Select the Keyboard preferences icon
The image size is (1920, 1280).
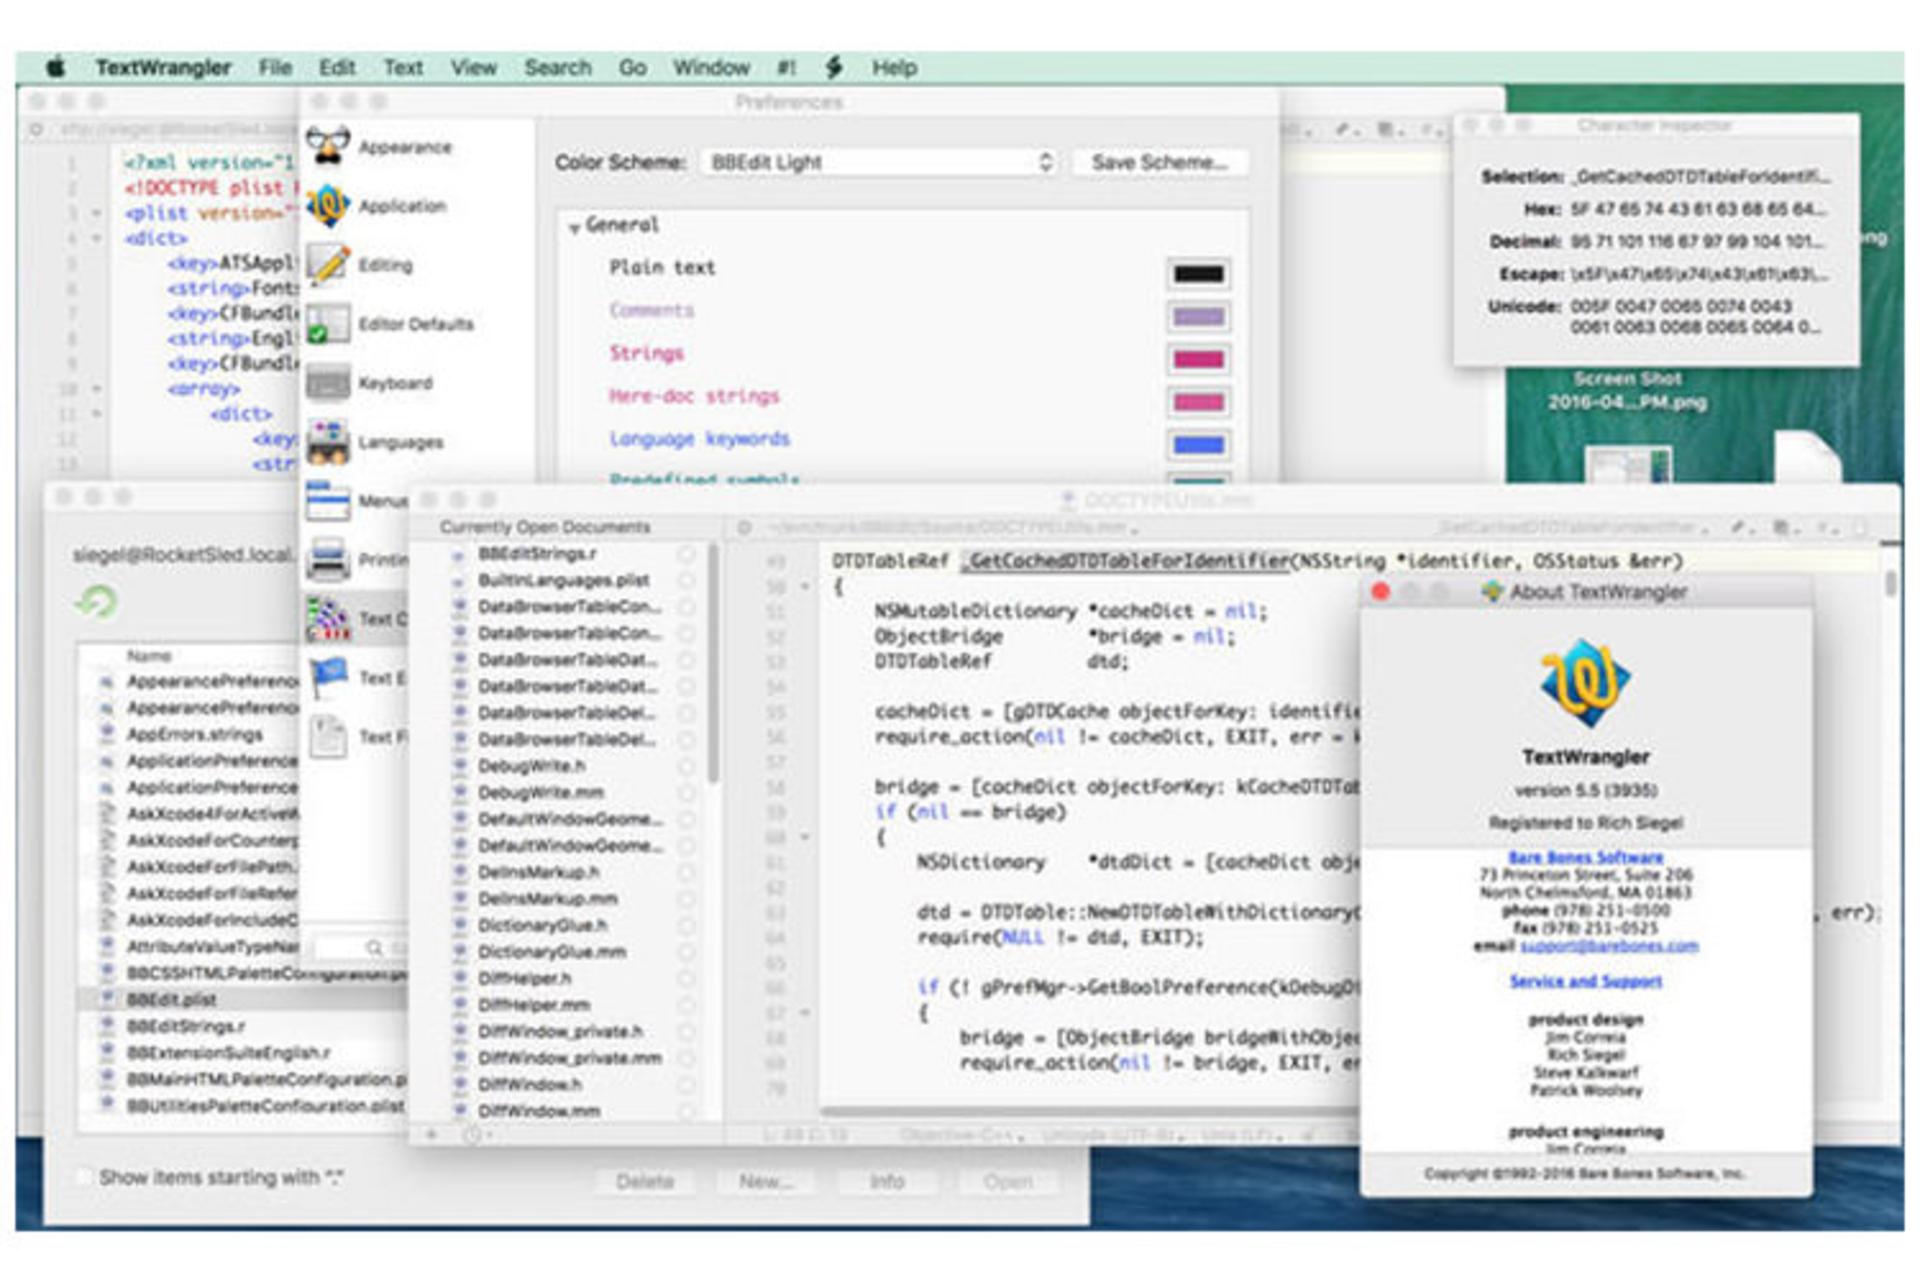(328, 382)
